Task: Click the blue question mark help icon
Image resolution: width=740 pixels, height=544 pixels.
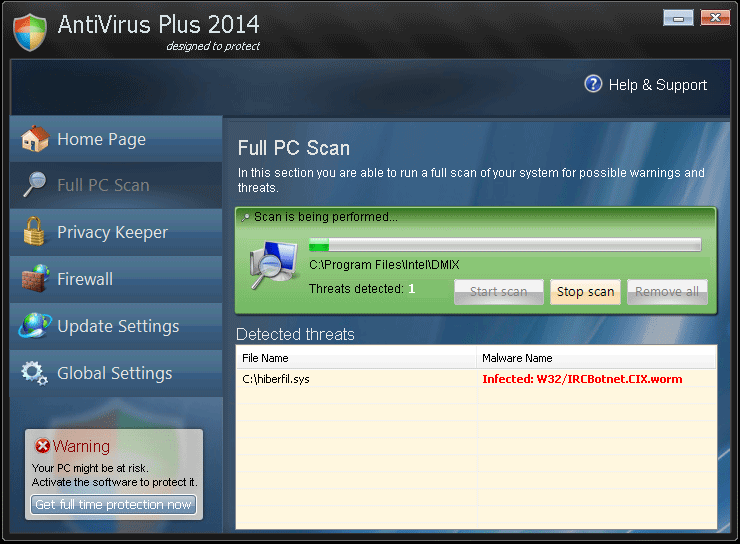Action: [x=594, y=84]
